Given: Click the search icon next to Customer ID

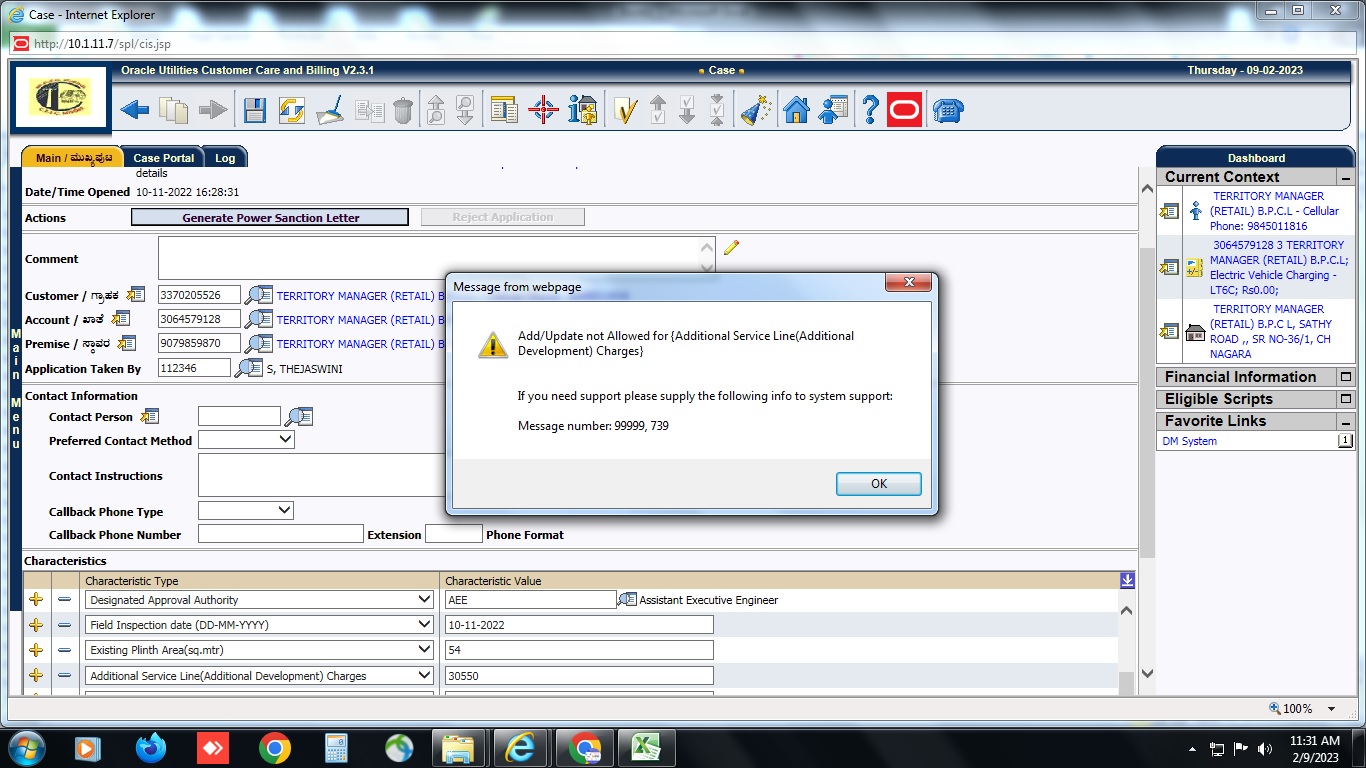Looking at the screenshot, I should pyautogui.click(x=259, y=295).
